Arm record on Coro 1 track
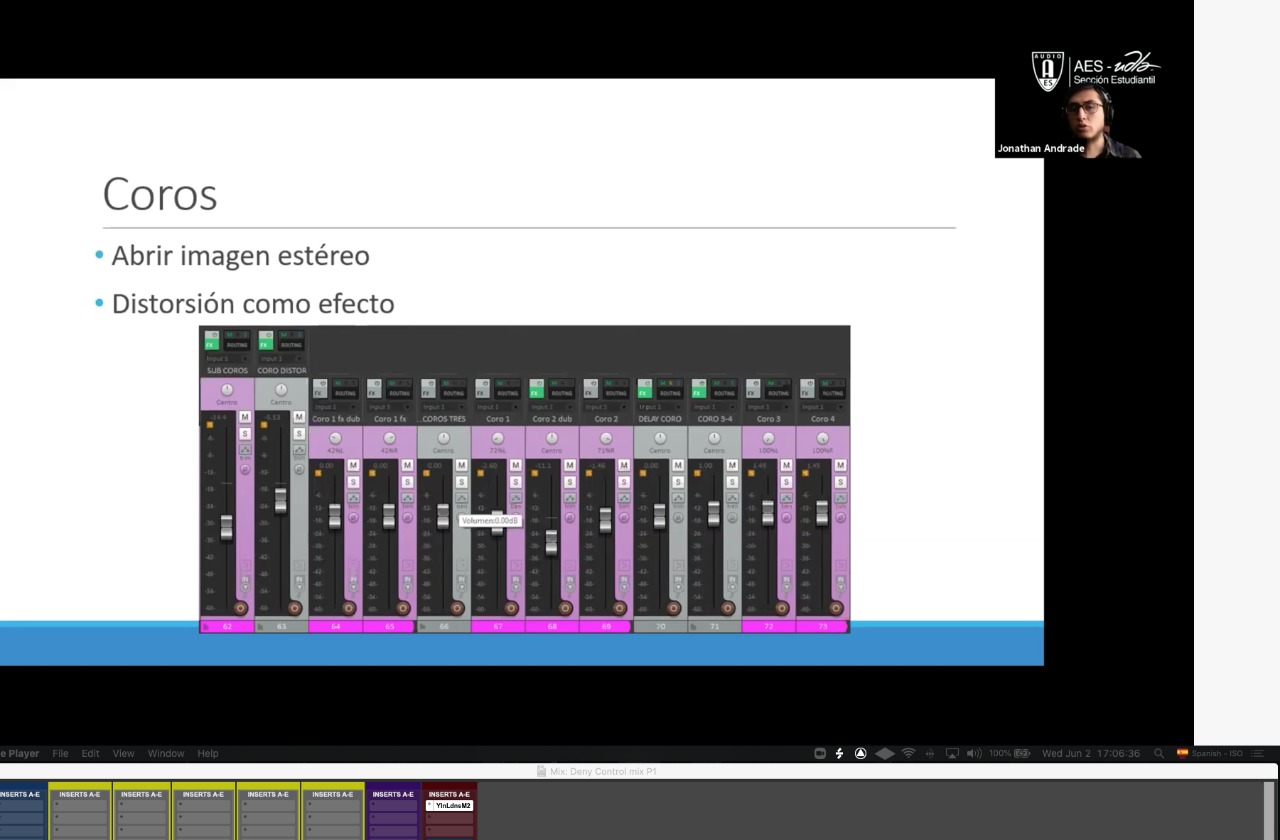Screen dimensions: 1280x840 point(511,608)
